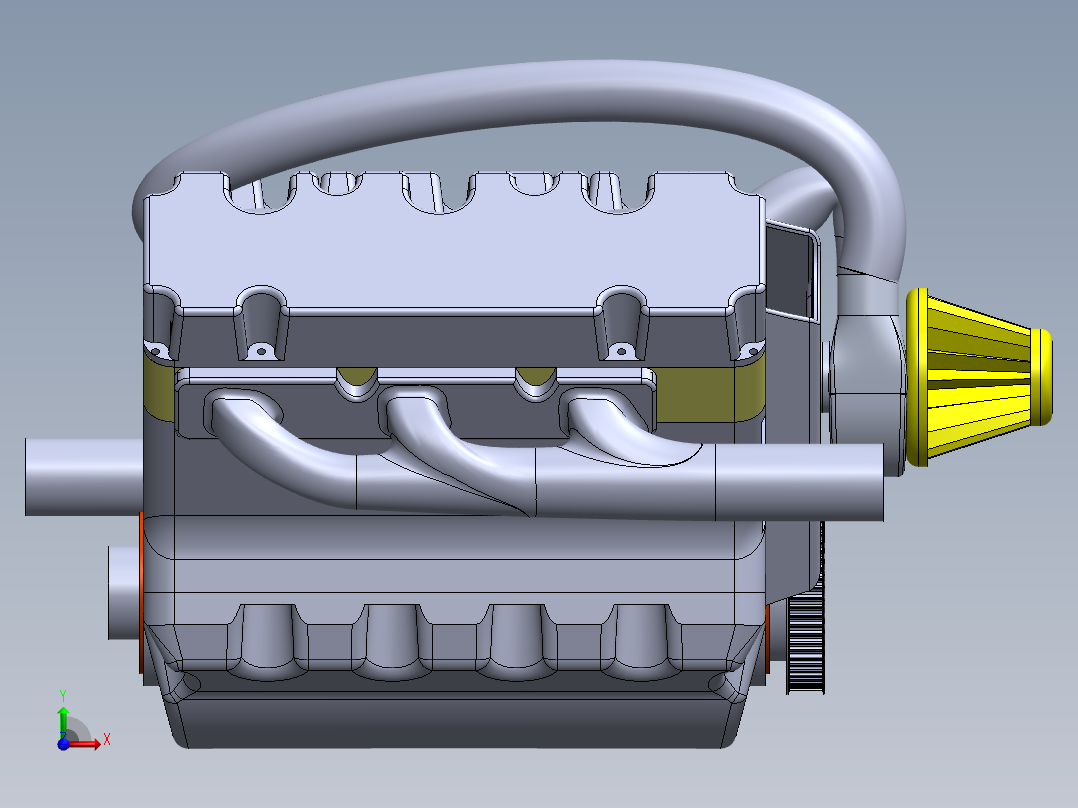1078x808 pixels.
Task: Click the blue Z axis origin dot
Action: [63, 745]
